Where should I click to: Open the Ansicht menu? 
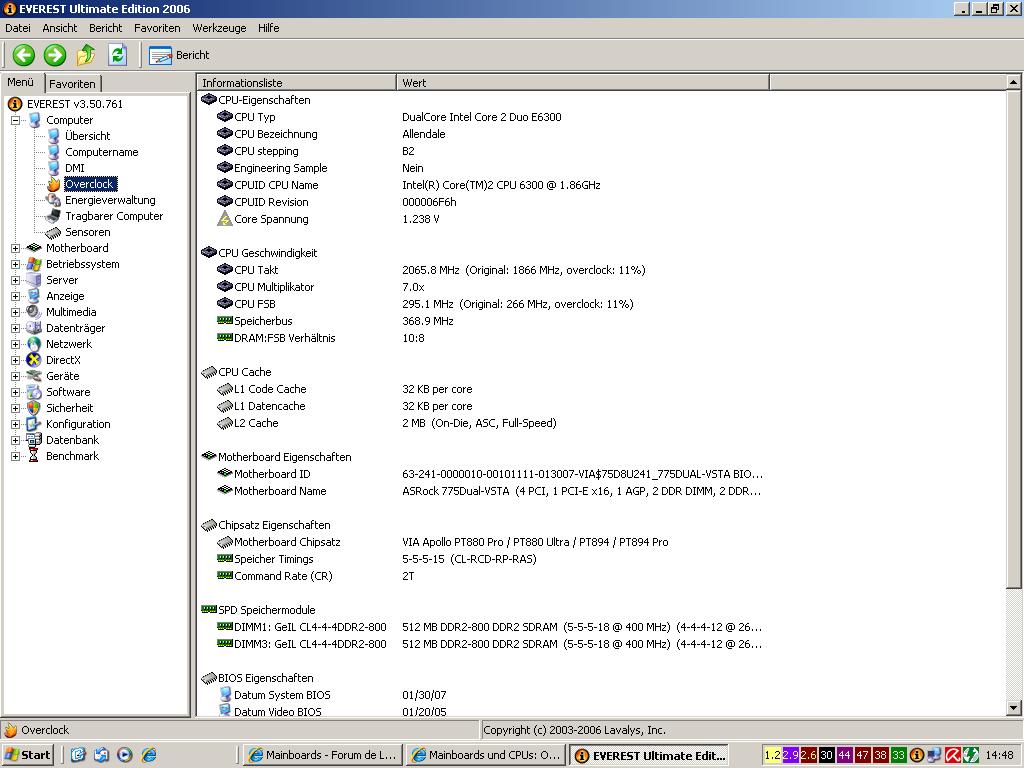point(59,28)
